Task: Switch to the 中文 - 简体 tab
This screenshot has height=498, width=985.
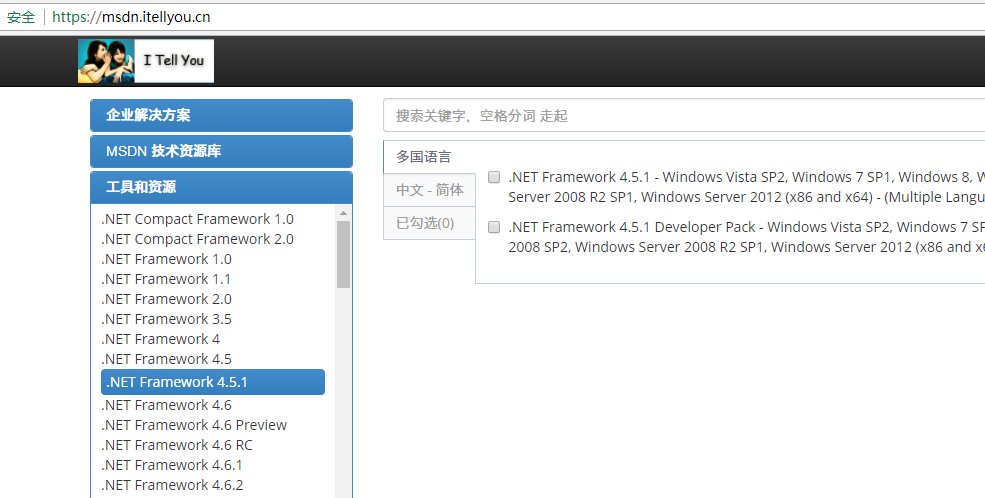Action: 429,190
